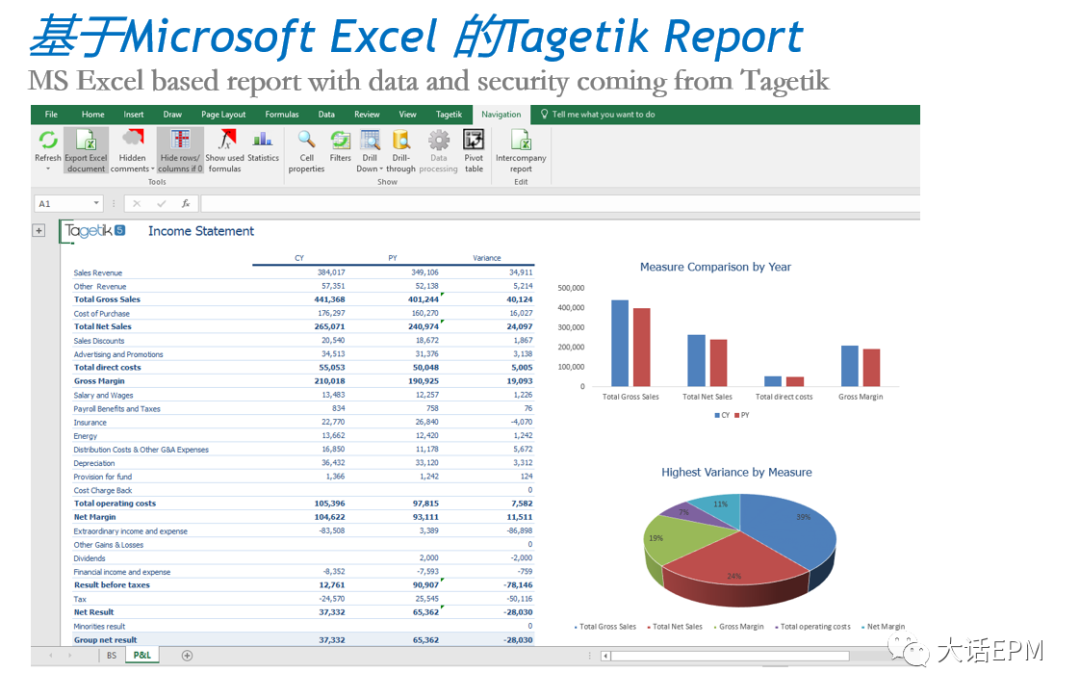Screen dimensions: 1080x698
Task: Select the Measure Comparison by Year chart title
Action: pos(715,267)
